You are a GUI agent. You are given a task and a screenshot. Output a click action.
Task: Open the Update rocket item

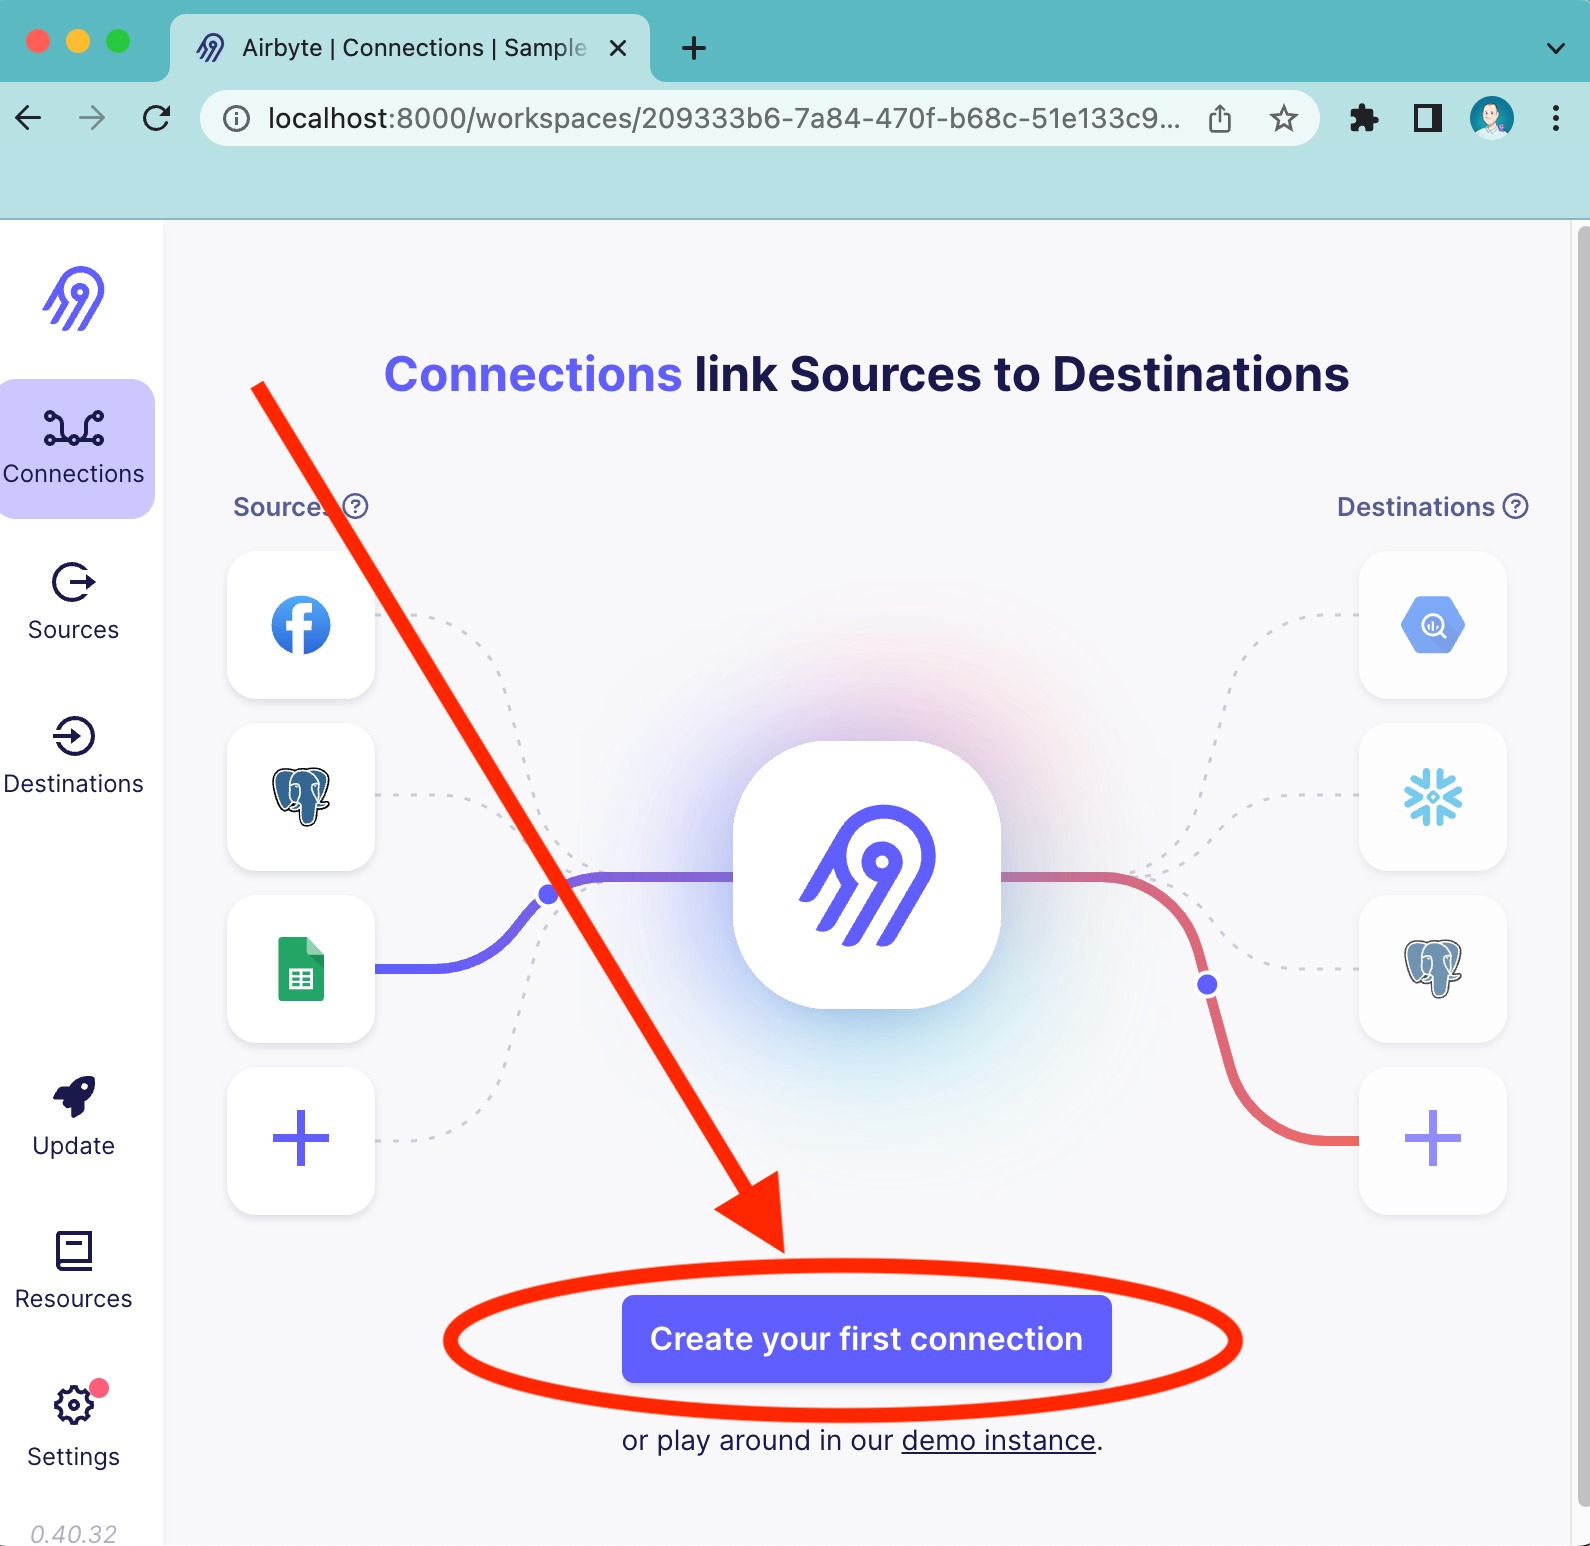point(74,1117)
